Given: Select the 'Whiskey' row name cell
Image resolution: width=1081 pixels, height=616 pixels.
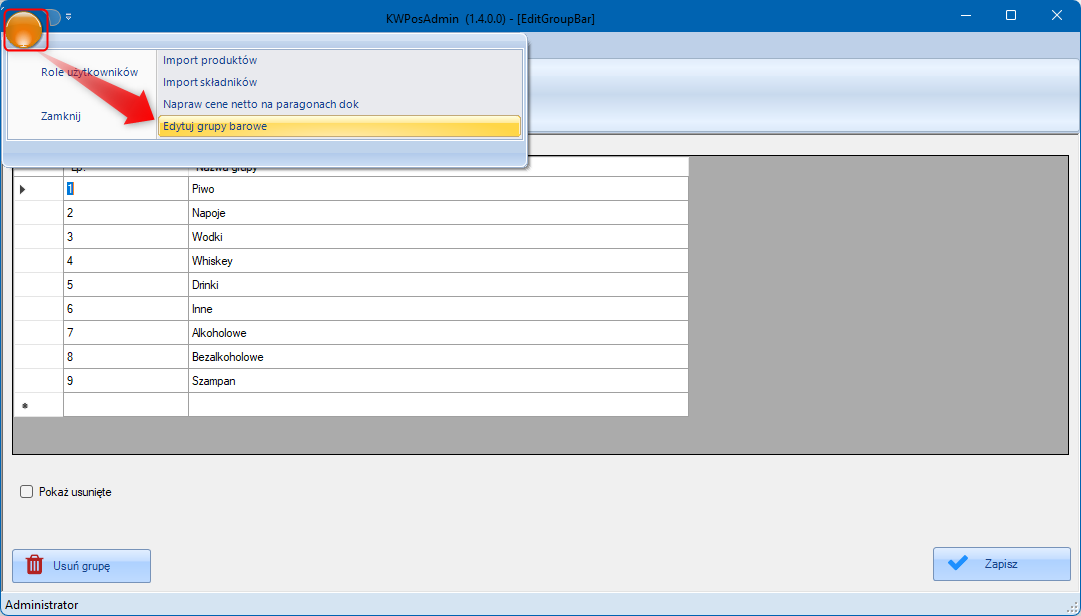Looking at the screenshot, I should [437, 261].
